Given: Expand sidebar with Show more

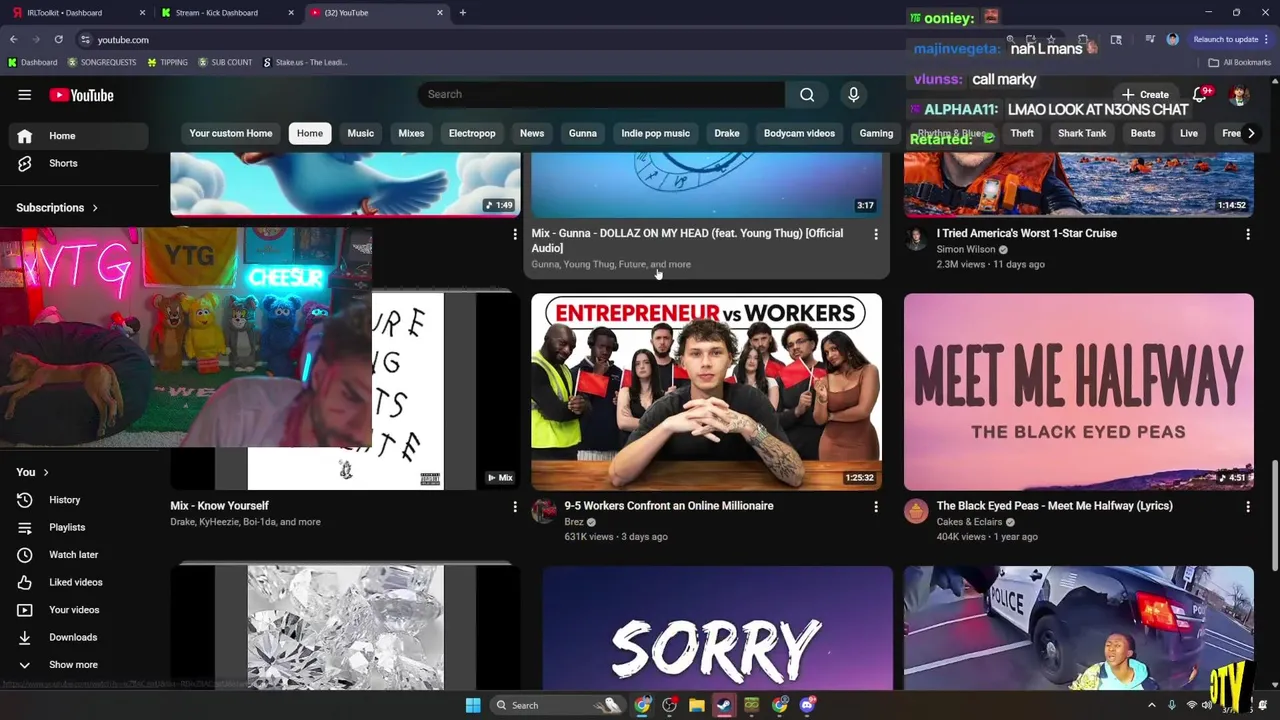Looking at the screenshot, I should click(x=78, y=665).
